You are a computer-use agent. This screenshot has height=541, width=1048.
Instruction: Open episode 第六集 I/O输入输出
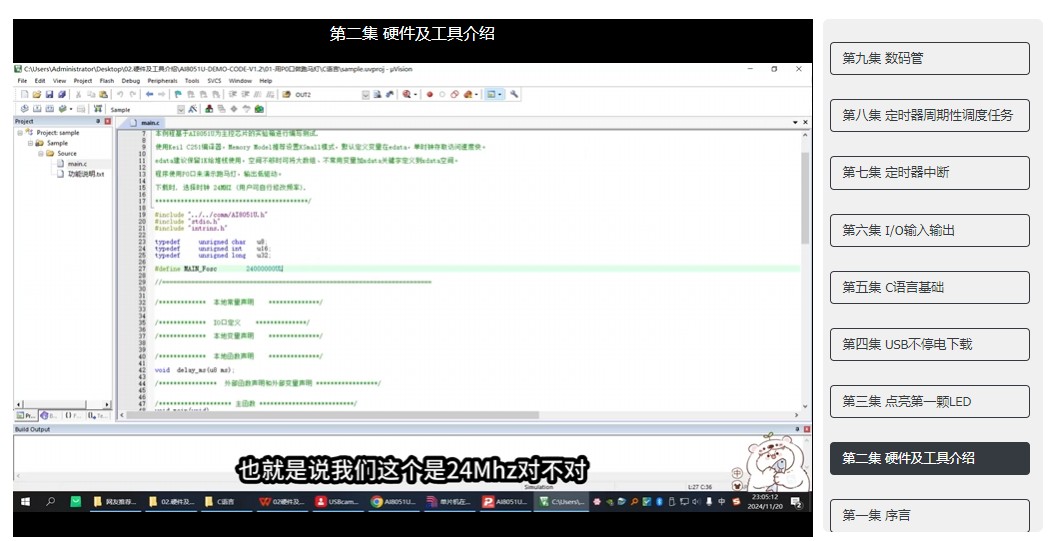pyautogui.click(x=929, y=230)
